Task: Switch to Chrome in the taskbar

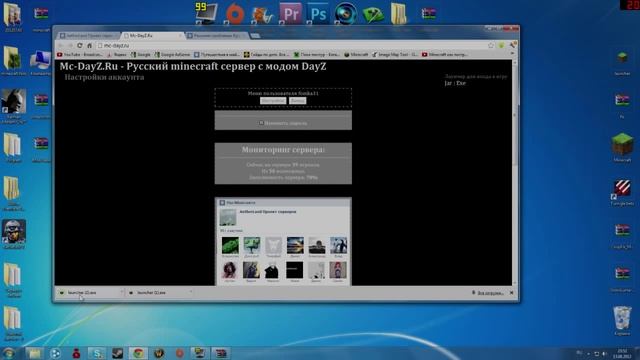Action: (138, 353)
